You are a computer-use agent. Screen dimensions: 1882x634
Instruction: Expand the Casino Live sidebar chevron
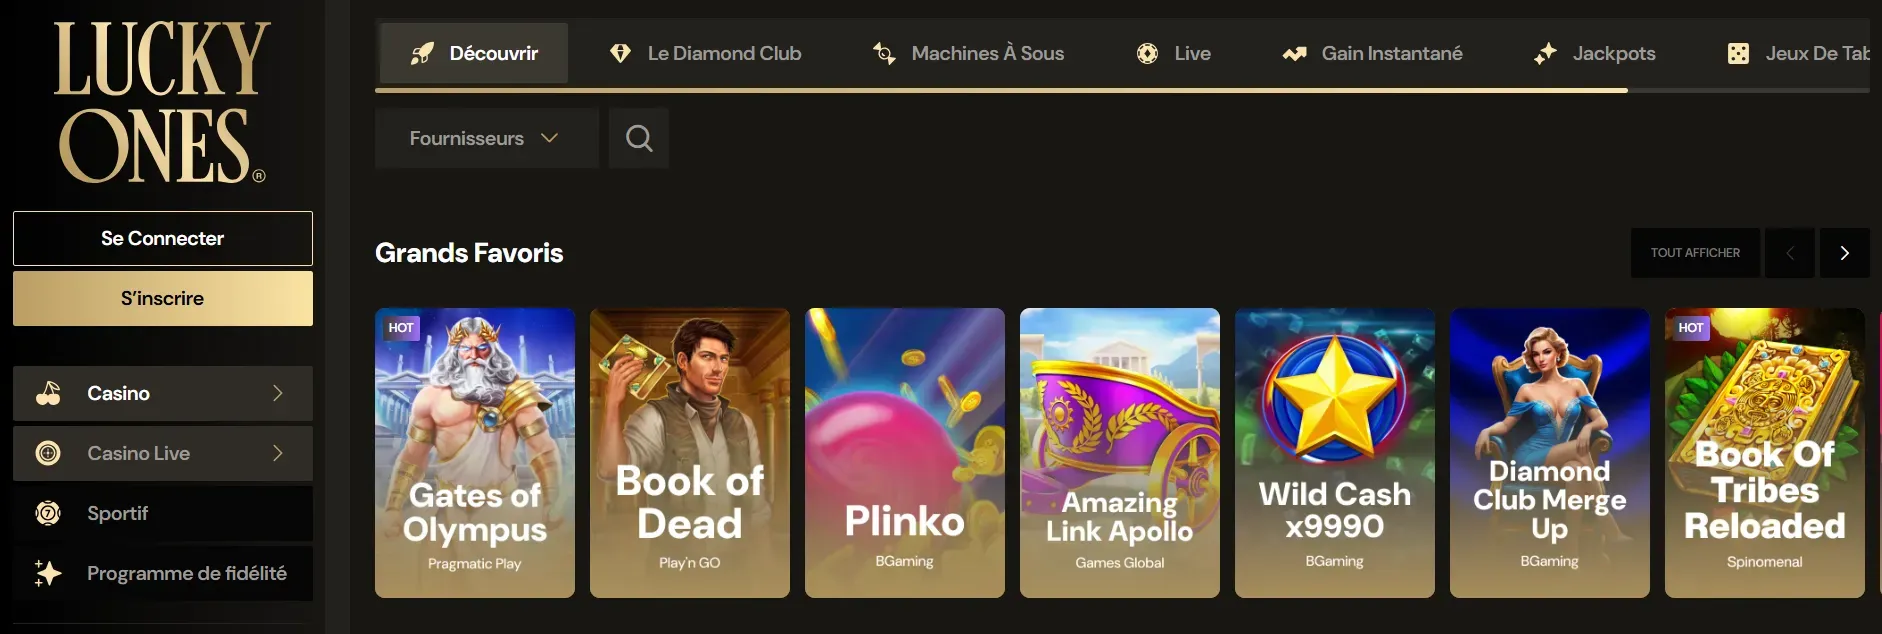278,453
